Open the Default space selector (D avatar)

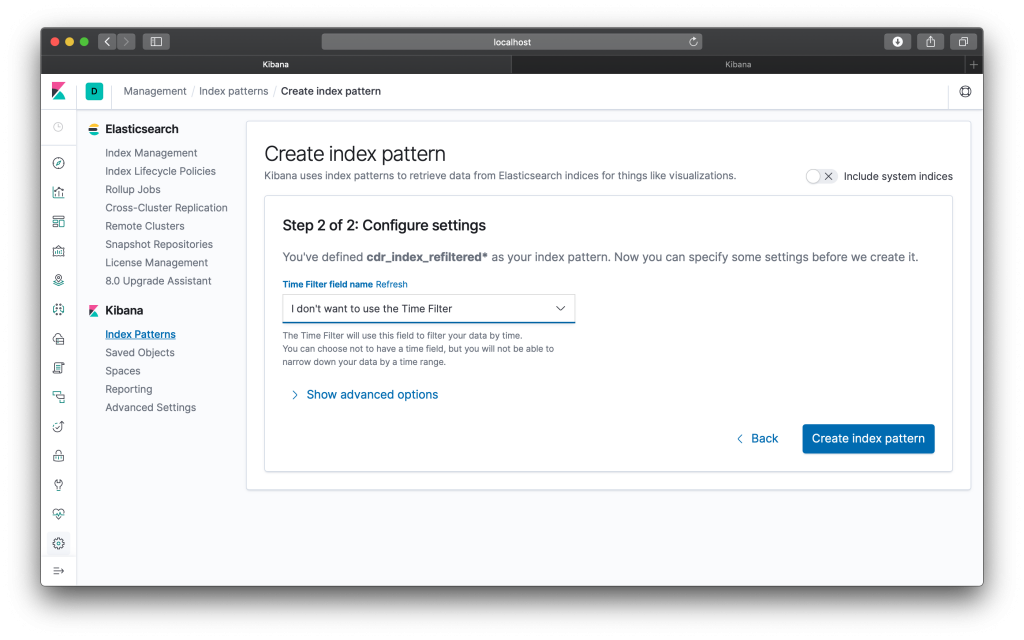(94, 91)
